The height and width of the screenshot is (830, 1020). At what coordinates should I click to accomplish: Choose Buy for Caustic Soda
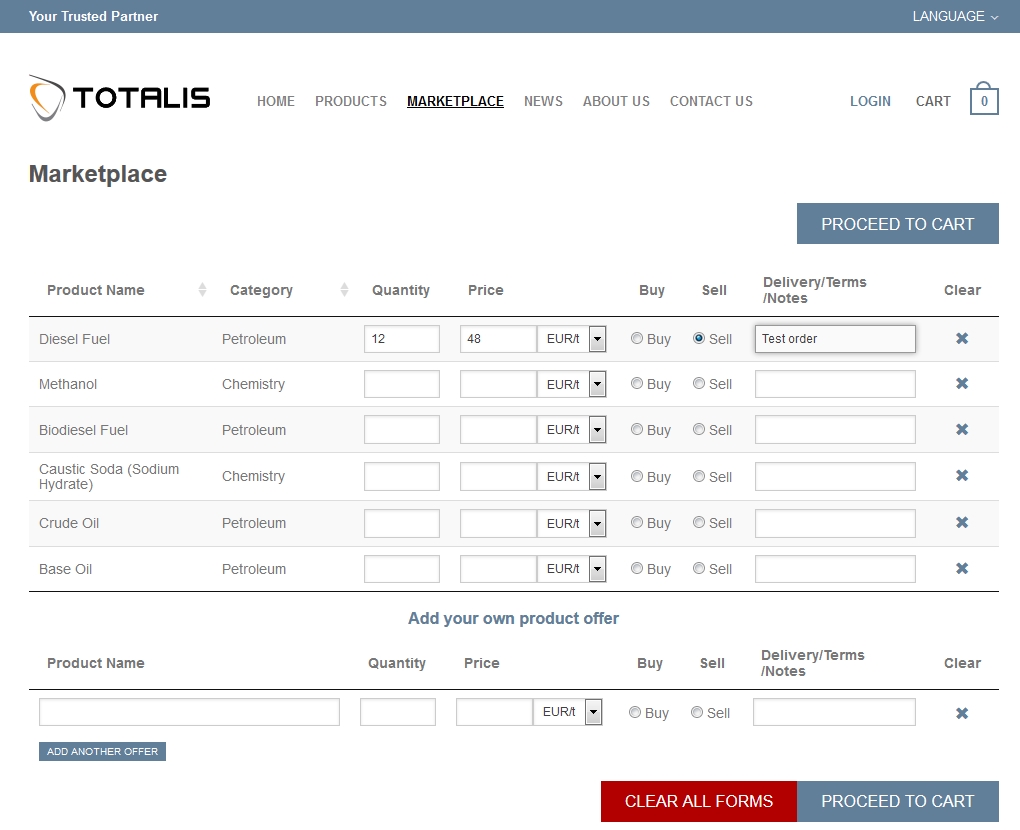coord(637,477)
